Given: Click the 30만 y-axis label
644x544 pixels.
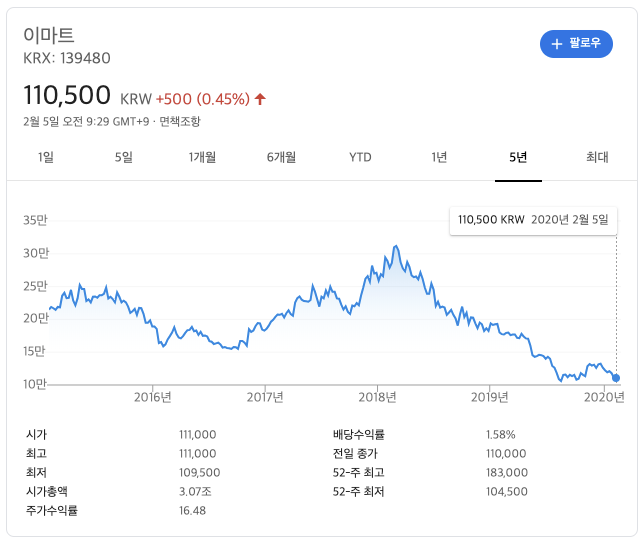Looking at the screenshot, I should [x=36, y=253].
